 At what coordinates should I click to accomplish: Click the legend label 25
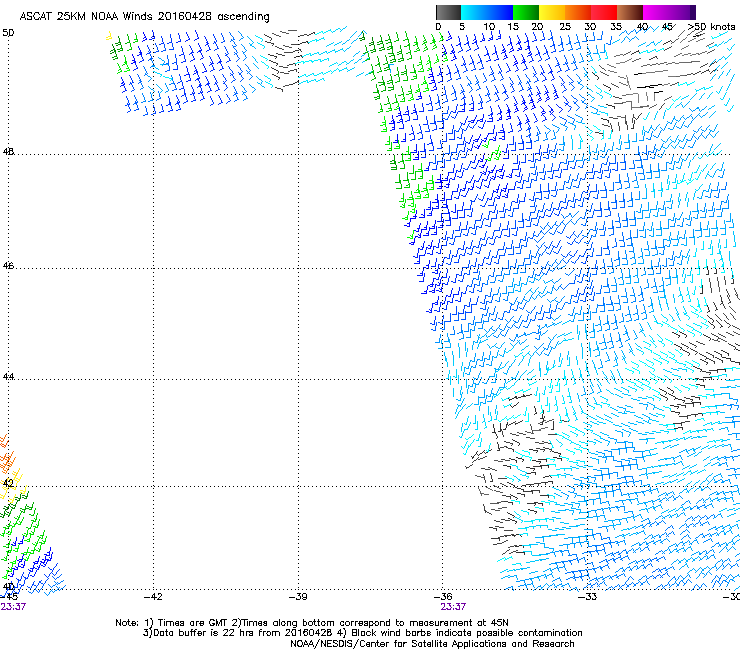coord(565,27)
